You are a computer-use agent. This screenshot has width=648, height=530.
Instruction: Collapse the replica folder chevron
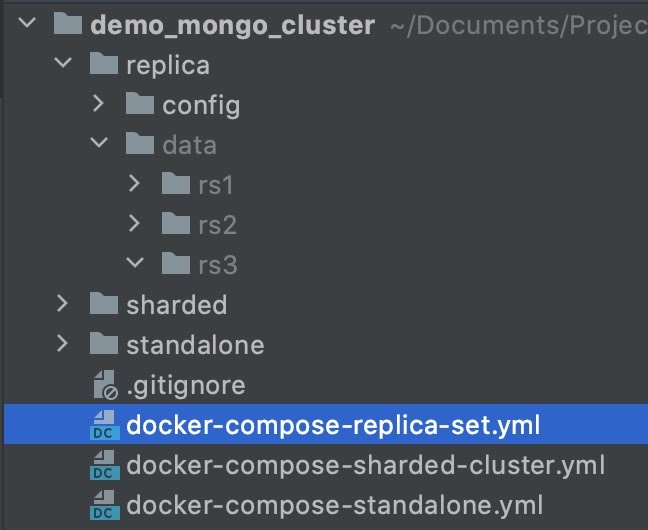pos(63,62)
